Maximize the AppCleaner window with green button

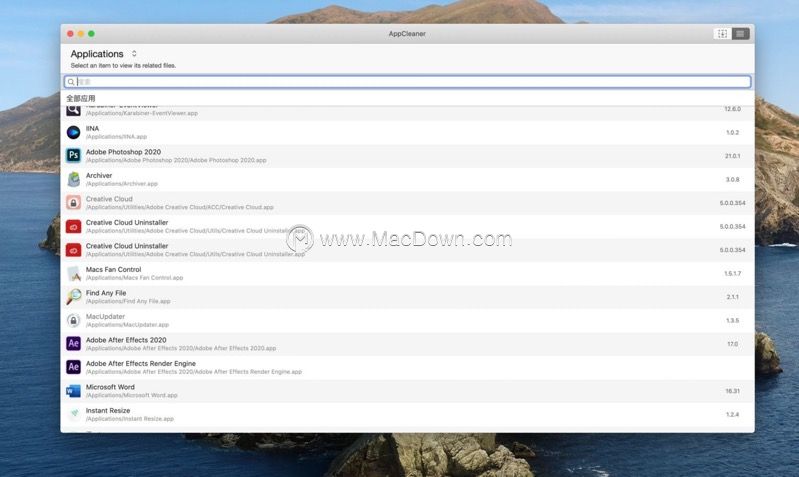[x=91, y=34]
